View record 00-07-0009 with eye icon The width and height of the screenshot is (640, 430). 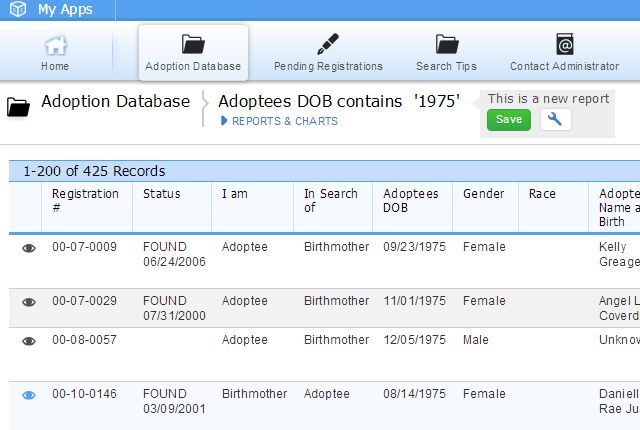(x=29, y=249)
